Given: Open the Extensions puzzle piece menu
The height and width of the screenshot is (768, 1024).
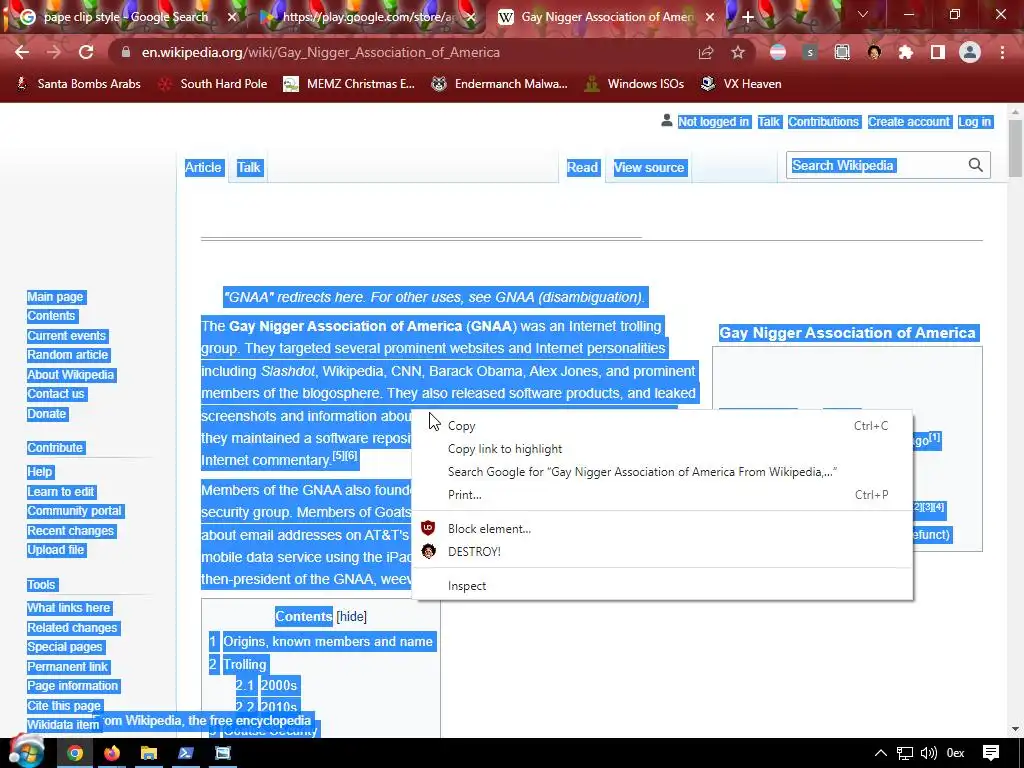Looking at the screenshot, I should tap(906, 52).
